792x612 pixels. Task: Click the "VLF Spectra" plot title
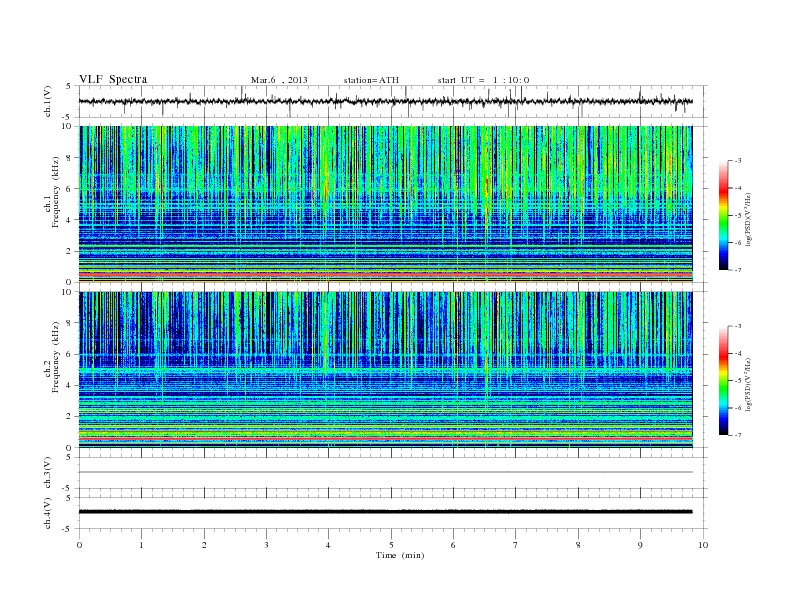(x=113, y=79)
